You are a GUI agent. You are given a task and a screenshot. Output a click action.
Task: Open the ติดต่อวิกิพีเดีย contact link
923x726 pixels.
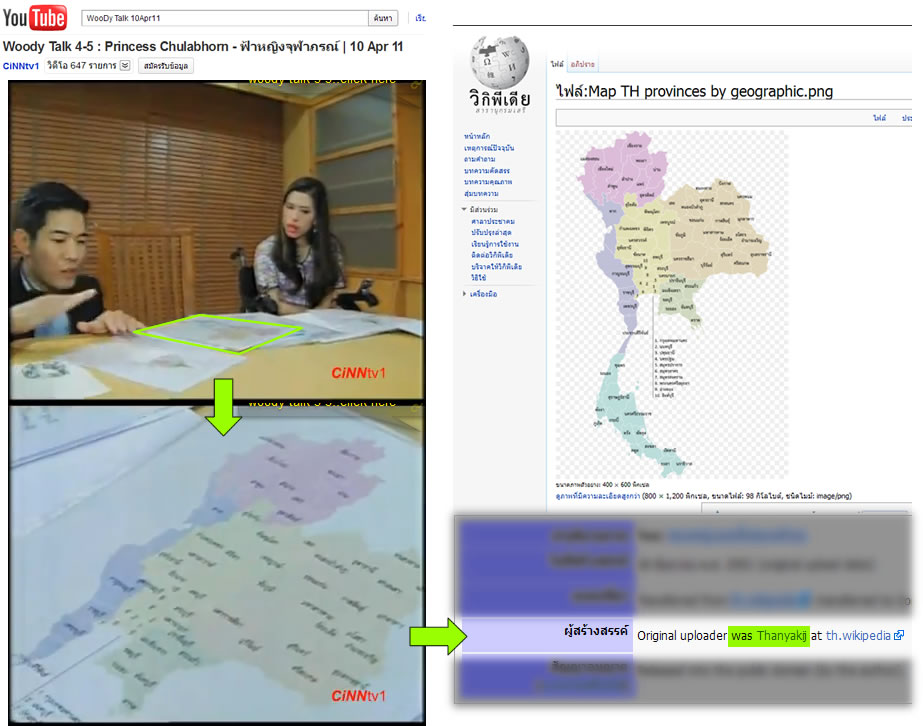pos(492,255)
